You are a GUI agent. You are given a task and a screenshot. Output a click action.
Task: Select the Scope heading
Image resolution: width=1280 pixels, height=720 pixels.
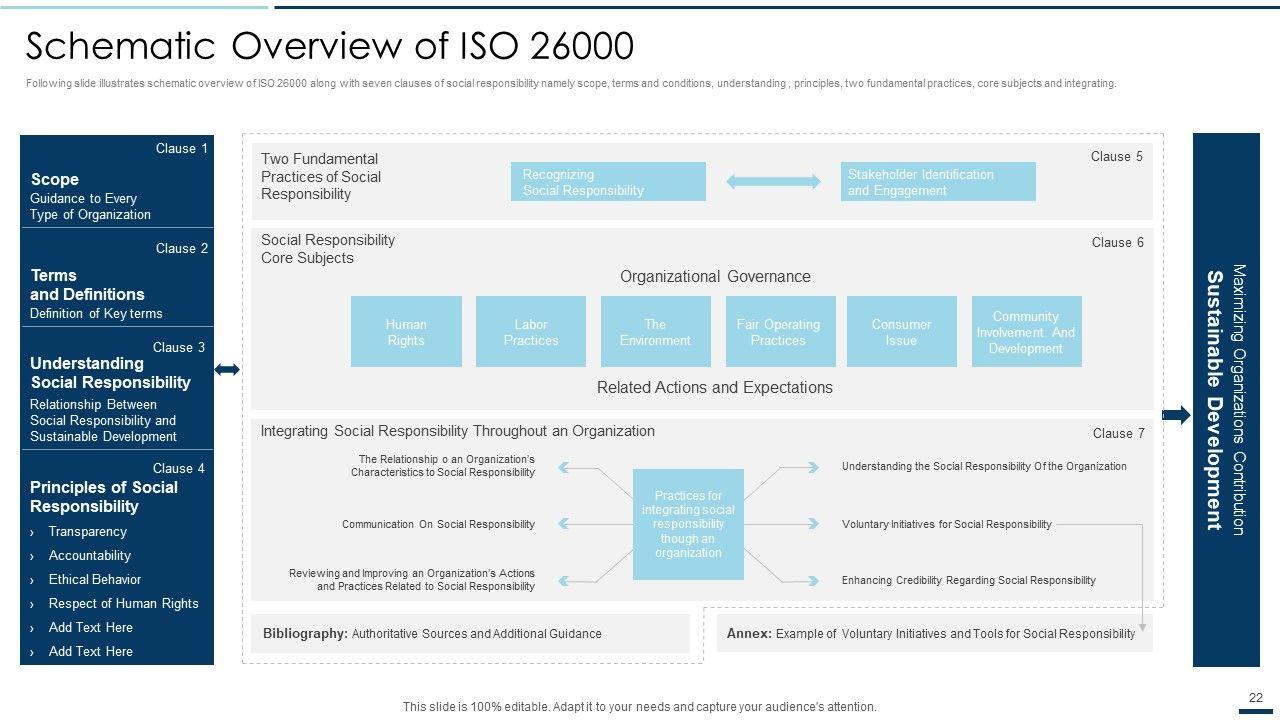point(55,179)
